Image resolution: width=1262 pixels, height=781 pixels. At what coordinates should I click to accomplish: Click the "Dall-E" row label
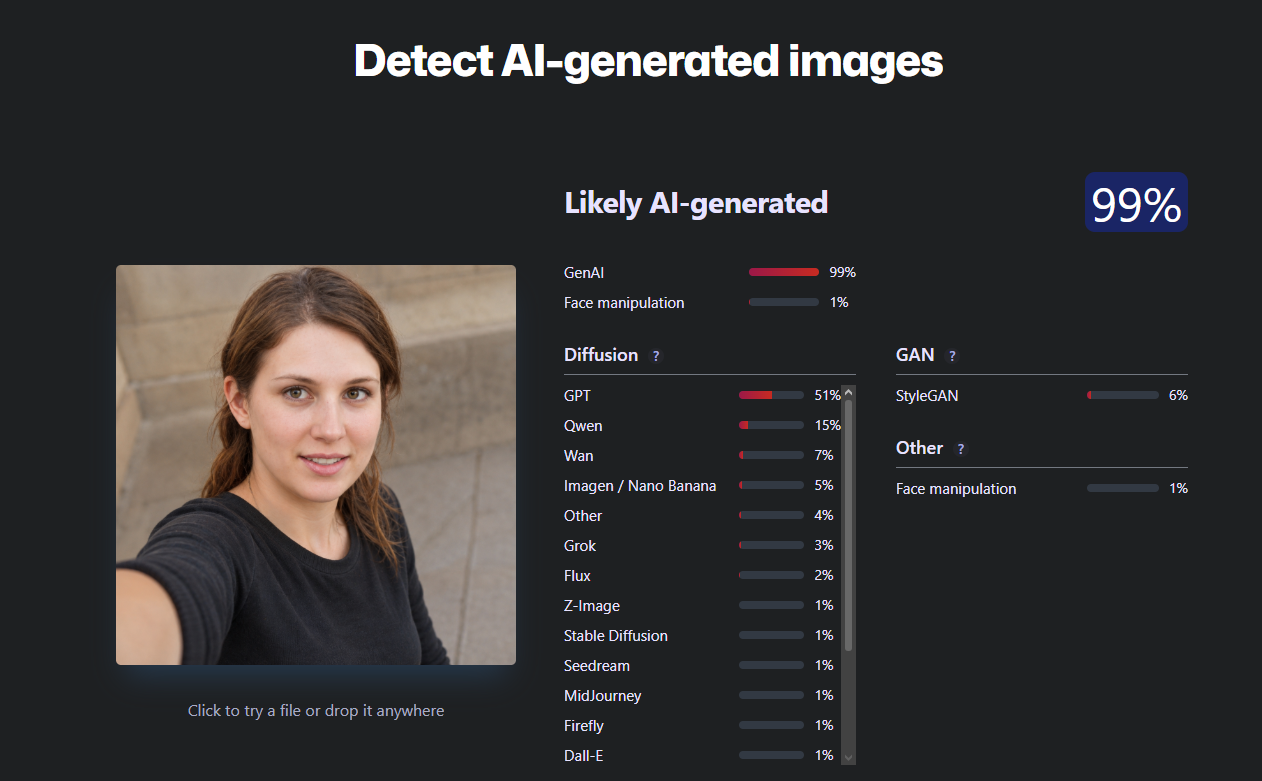pos(583,756)
